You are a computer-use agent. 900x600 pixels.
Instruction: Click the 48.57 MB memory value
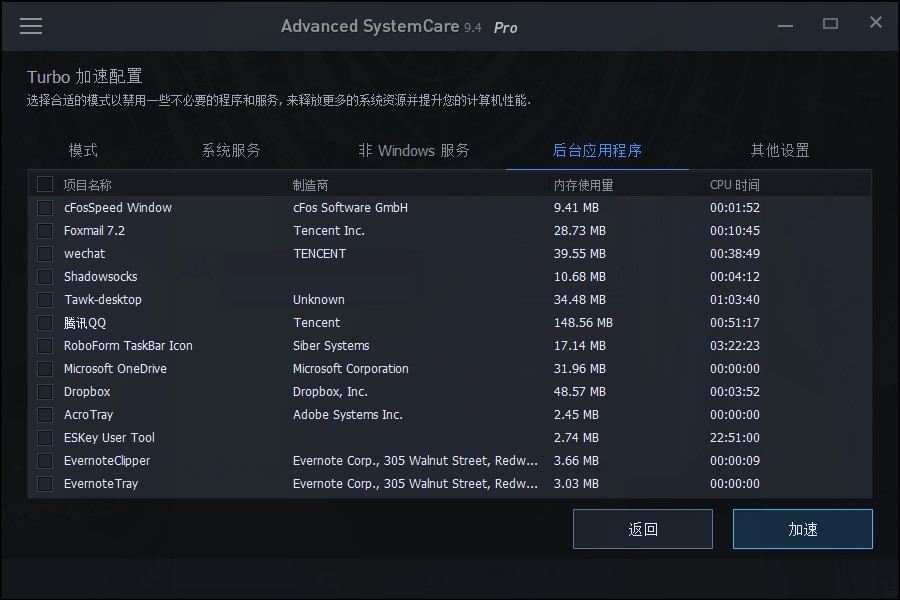click(580, 392)
